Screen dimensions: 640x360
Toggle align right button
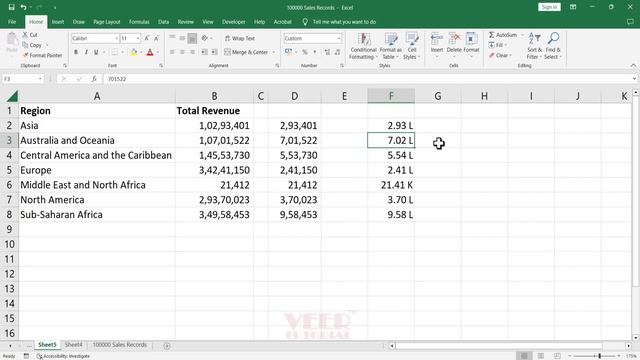192,52
